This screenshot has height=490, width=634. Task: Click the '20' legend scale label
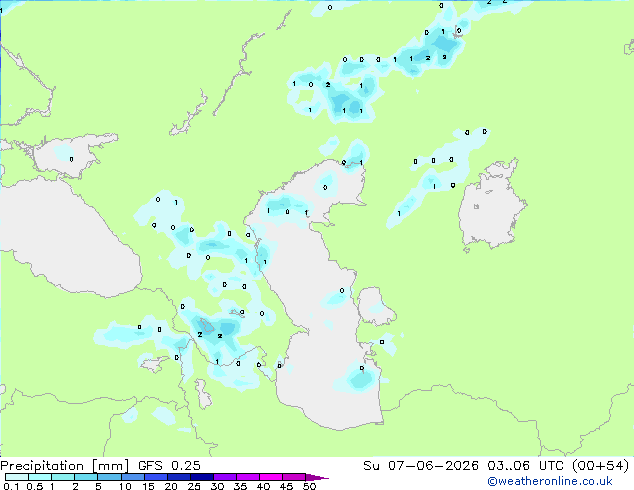tap(171, 486)
